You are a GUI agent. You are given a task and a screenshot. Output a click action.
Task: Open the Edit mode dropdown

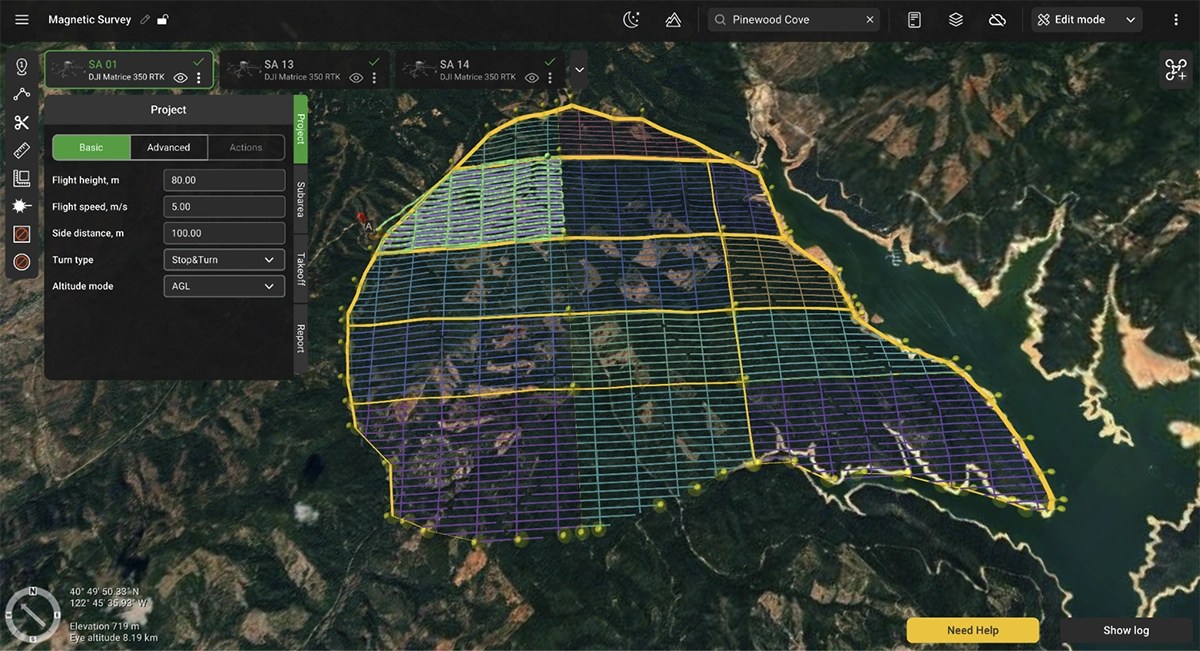(x=1088, y=20)
